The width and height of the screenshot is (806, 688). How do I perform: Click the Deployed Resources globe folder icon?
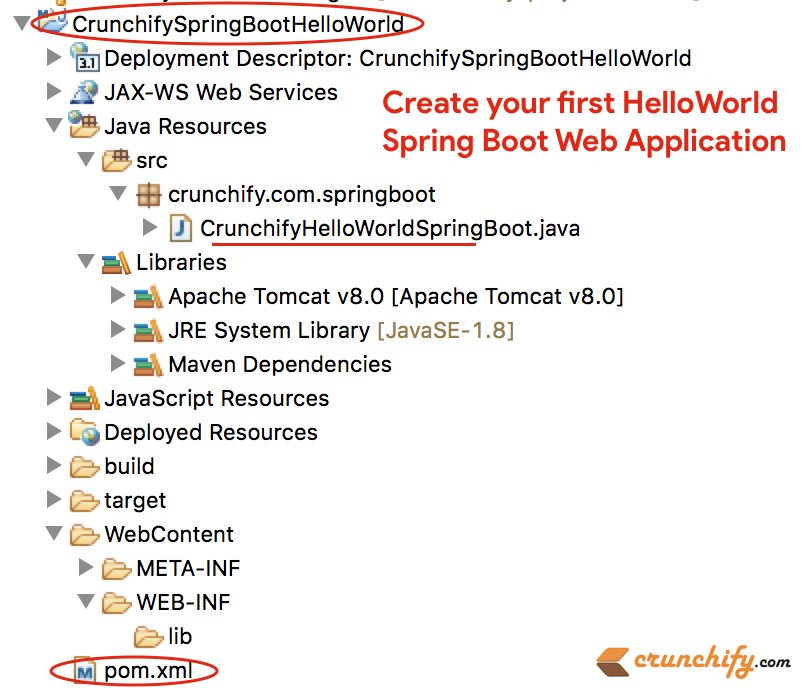pyautogui.click(x=85, y=433)
